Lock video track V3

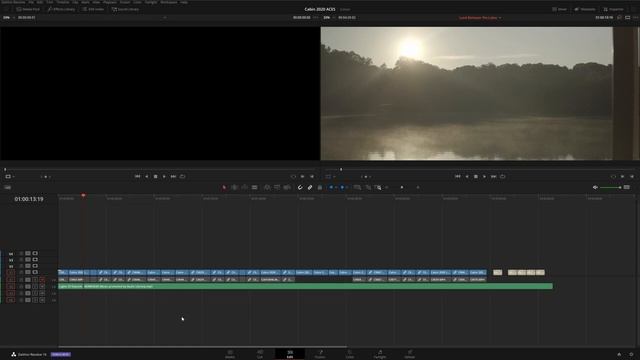click(x=21, y=260)
